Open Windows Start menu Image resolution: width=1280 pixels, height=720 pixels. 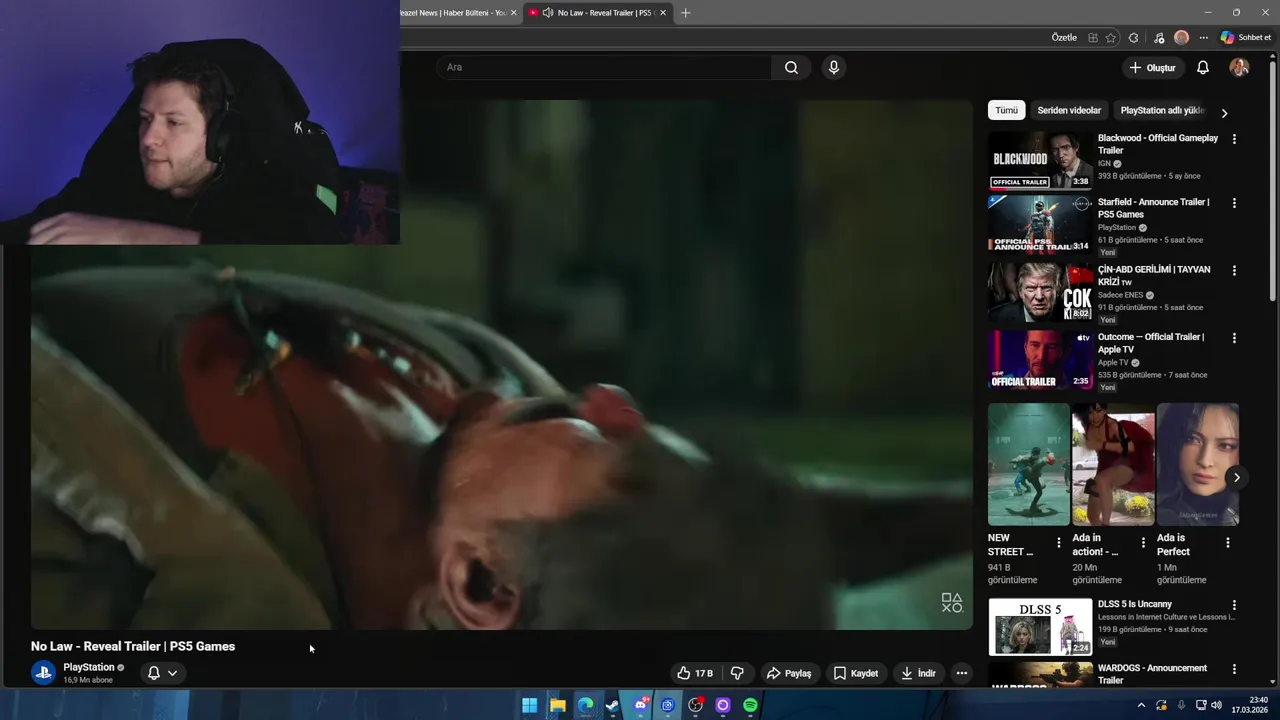530,705
